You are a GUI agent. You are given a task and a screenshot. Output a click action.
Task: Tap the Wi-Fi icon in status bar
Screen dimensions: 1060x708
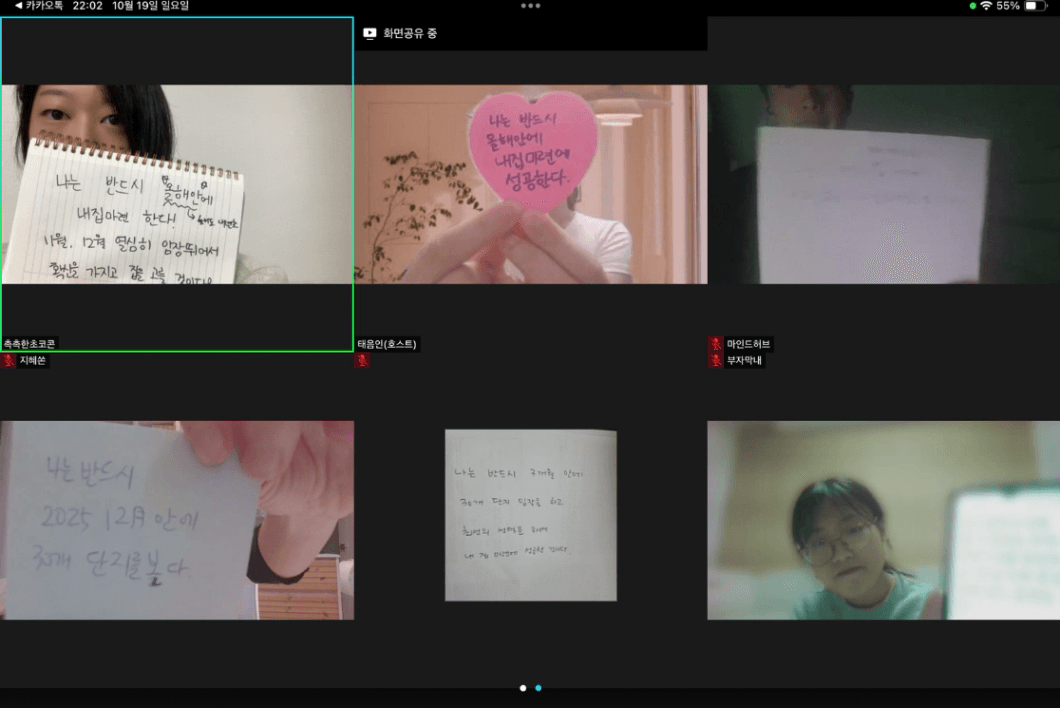[986, 6]
